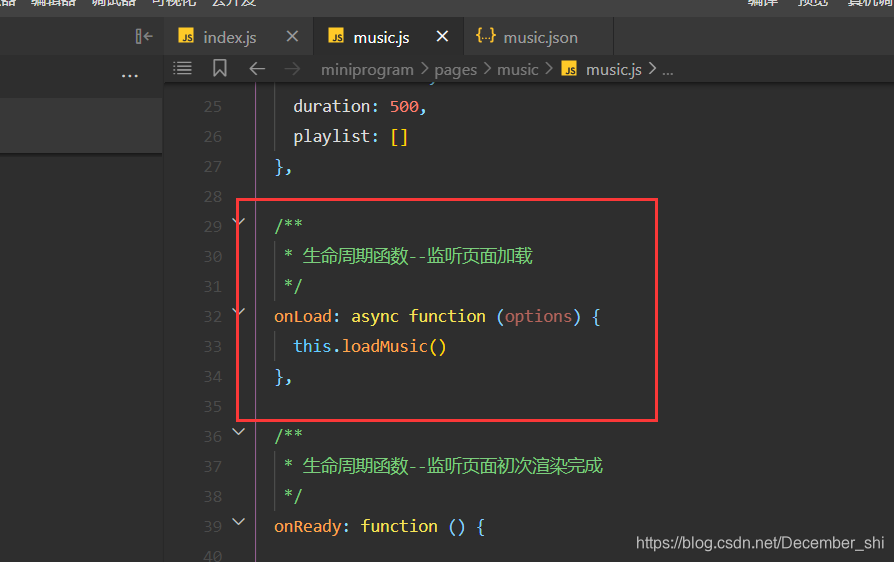
Task: Click the JS file icon in breadcrumb
Action: 569,69
